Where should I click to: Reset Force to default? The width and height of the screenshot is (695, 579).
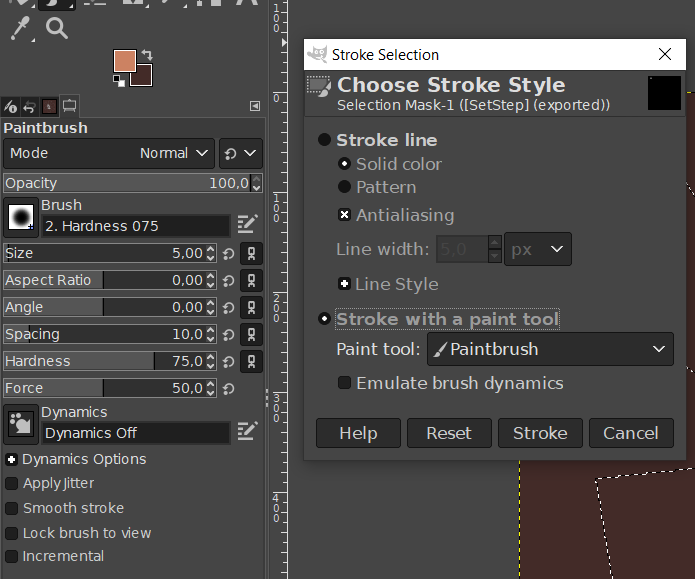(229, 389)
